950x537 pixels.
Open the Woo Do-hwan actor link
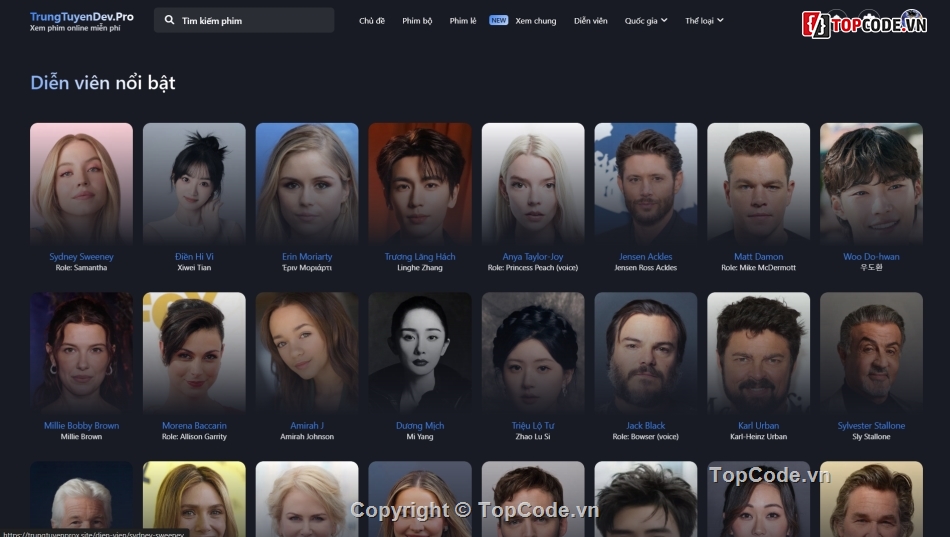tap(871, 257)
